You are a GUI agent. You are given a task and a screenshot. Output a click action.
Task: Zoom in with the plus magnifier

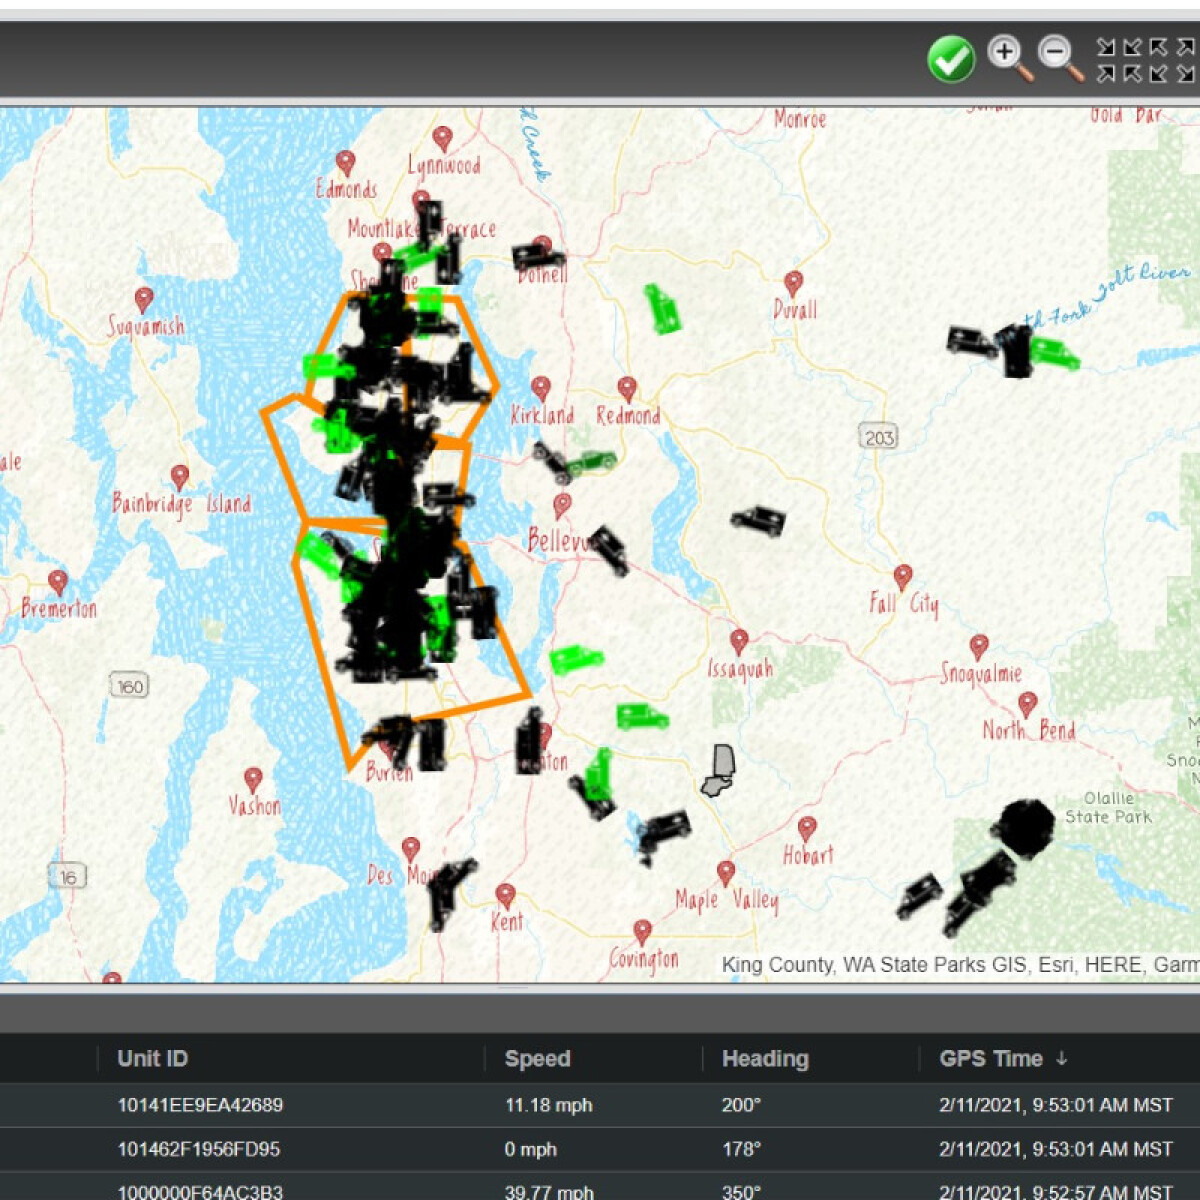(1009, 57)
